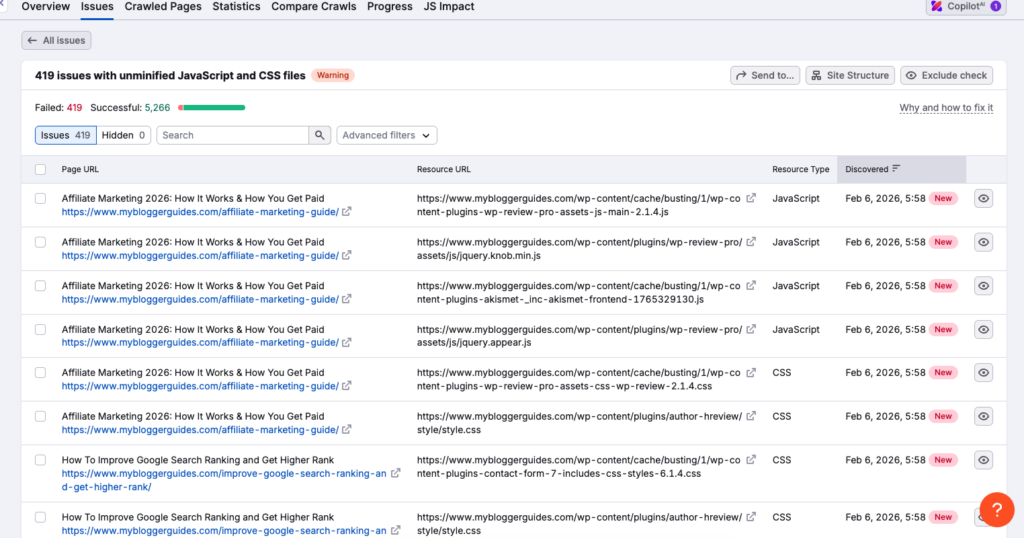Click the Failed/Successful progress bar

click(x=212, y=108)
